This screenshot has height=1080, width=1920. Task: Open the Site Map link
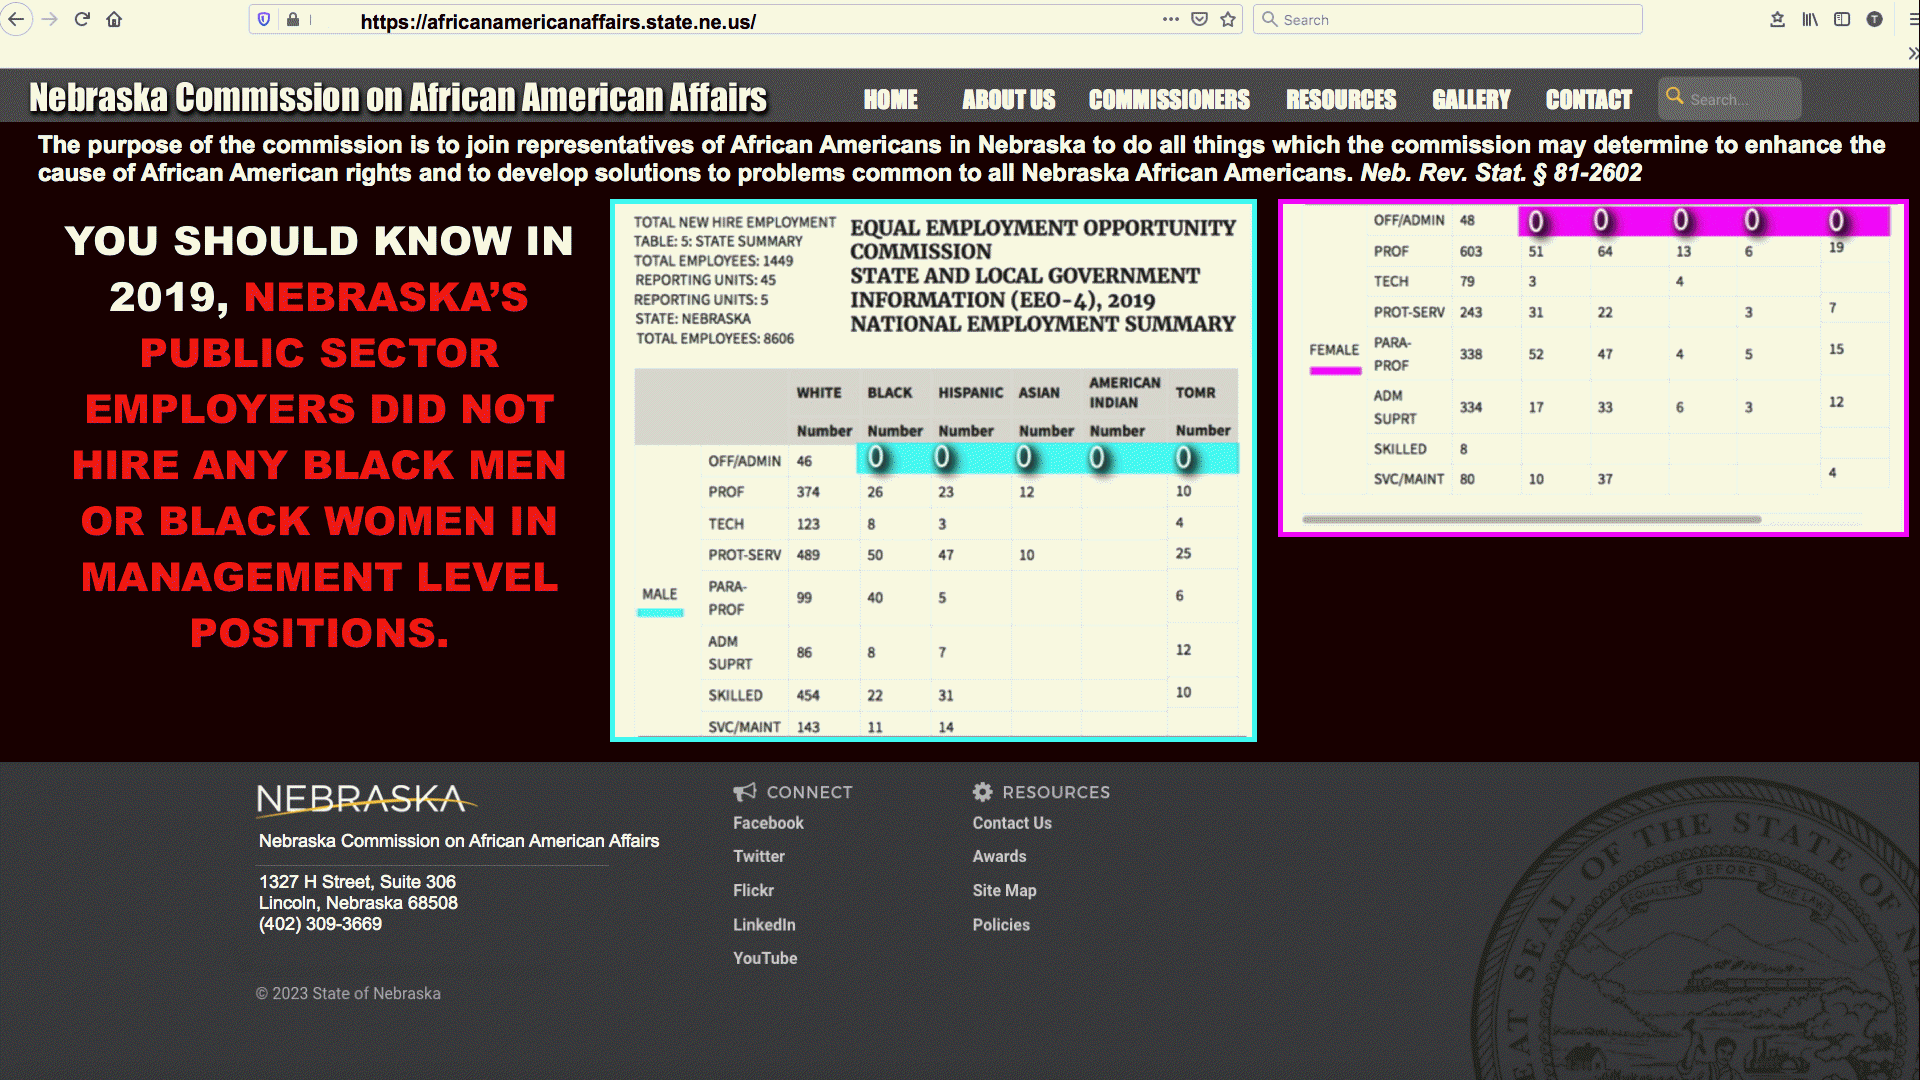click(1004, 890)
